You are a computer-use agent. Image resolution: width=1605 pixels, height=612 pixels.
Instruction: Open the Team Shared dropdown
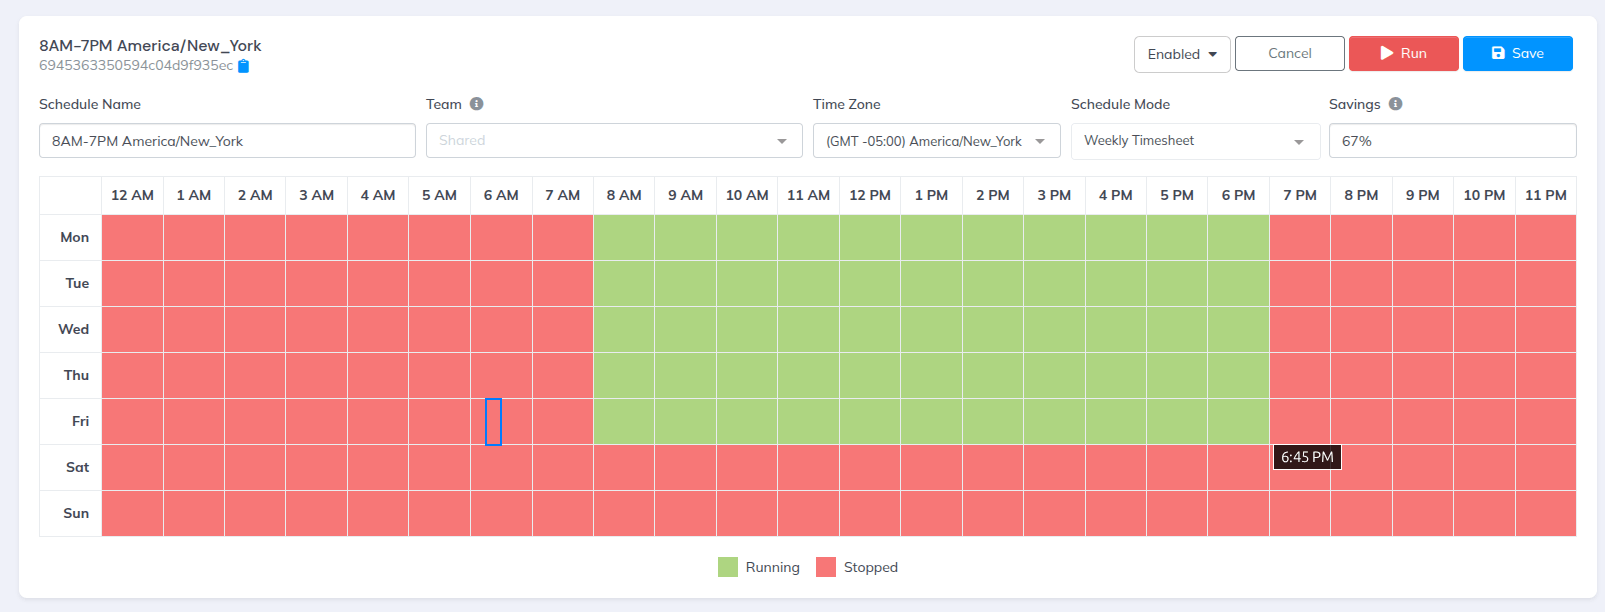614,141
